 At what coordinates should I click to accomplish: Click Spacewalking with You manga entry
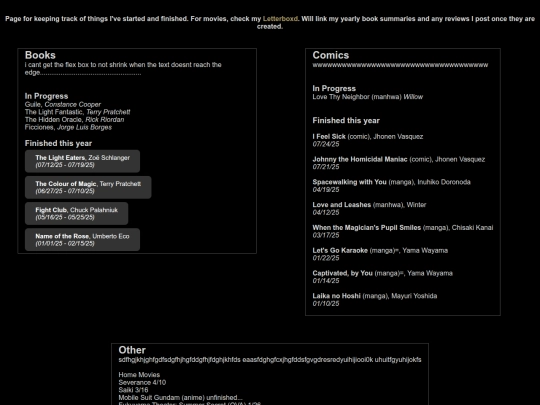click(x=392, y=182)
